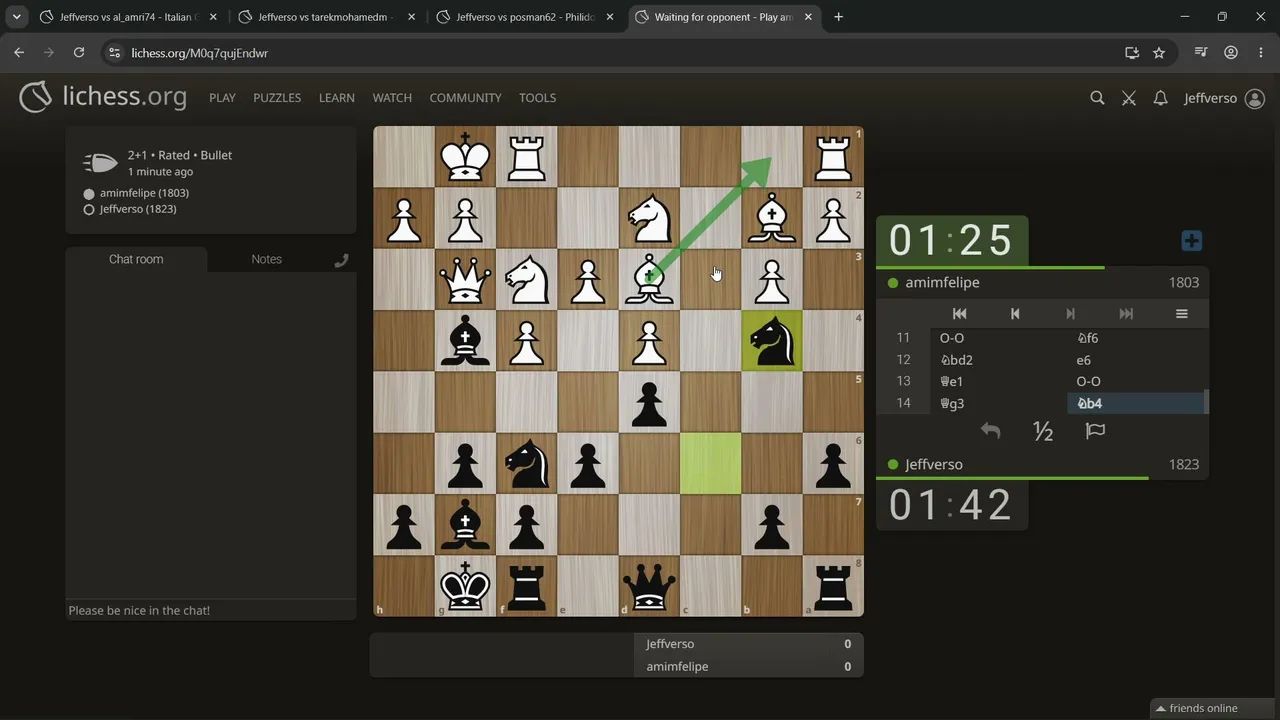The height and width of the screenshot is (720, 1280).
Task: Open the move list hamburger menu
Action: pyautogui.click(x=1181, y=314)
